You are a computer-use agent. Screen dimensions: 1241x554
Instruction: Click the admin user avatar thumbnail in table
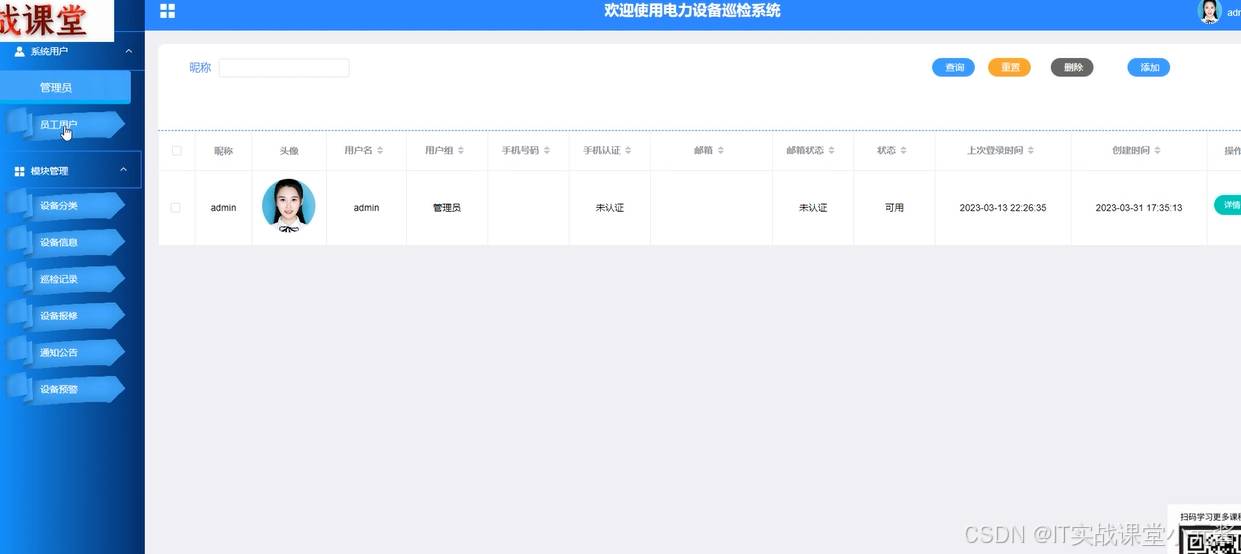[x=288, y=206]
